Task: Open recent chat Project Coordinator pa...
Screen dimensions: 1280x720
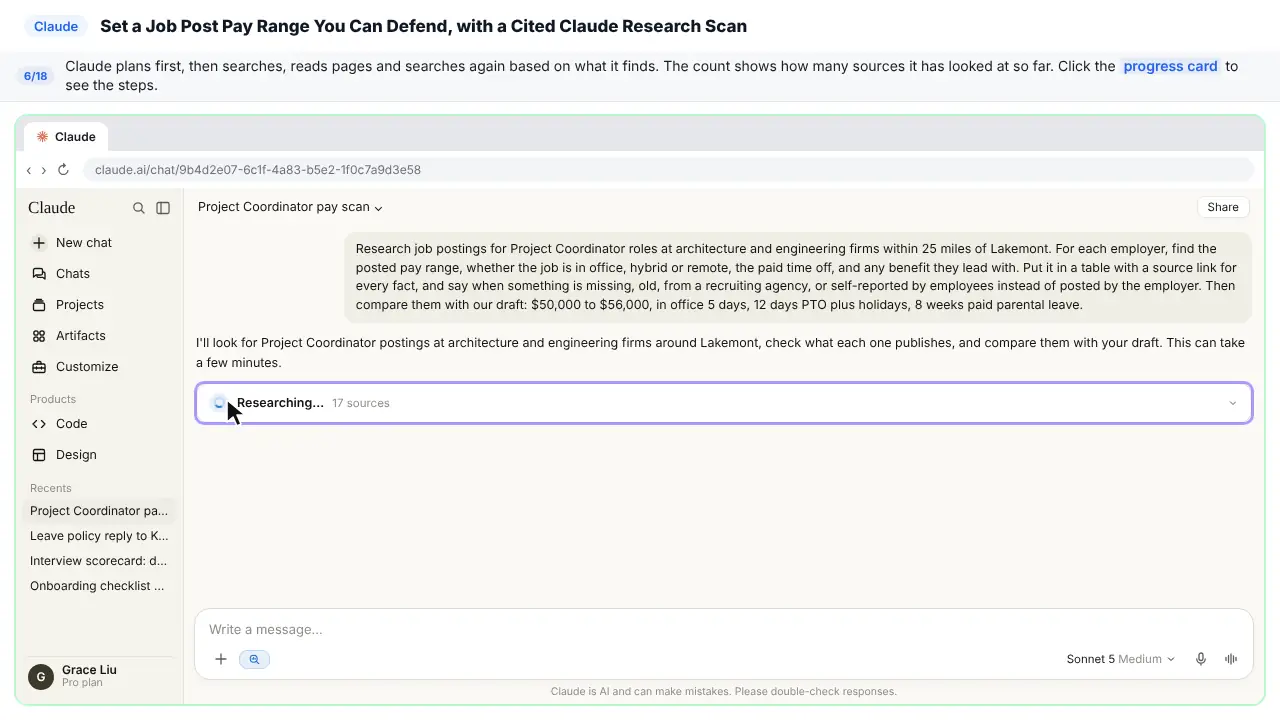Action: 99,511
